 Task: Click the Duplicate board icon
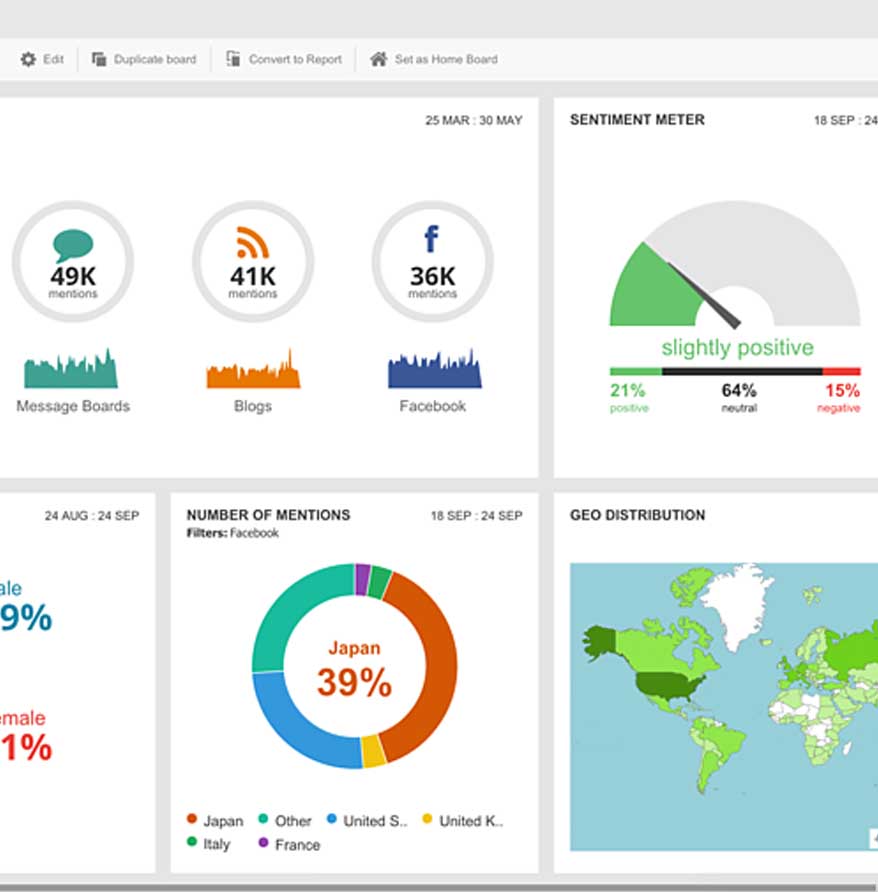point(99,60)
